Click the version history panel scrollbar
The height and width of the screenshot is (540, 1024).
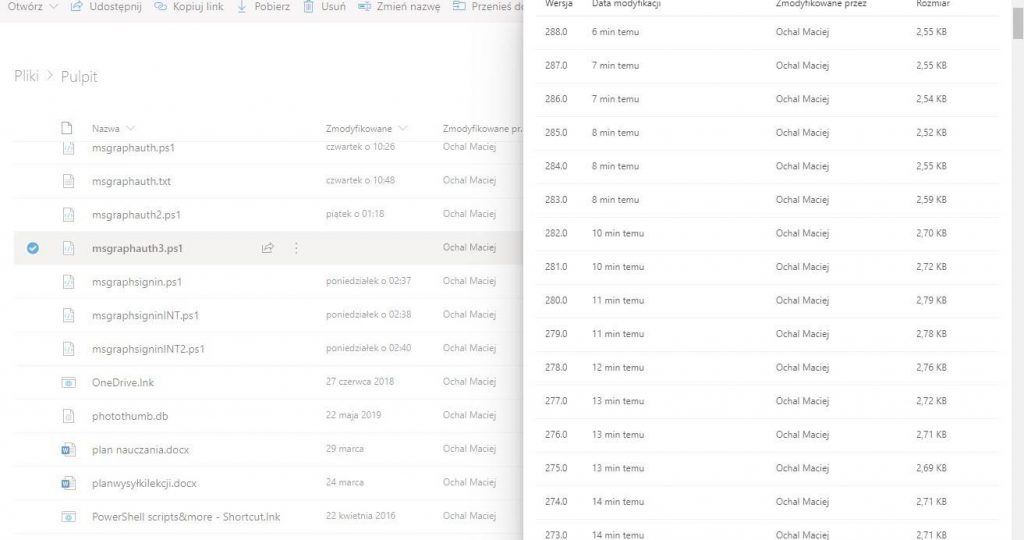[x=1017, y=20]
